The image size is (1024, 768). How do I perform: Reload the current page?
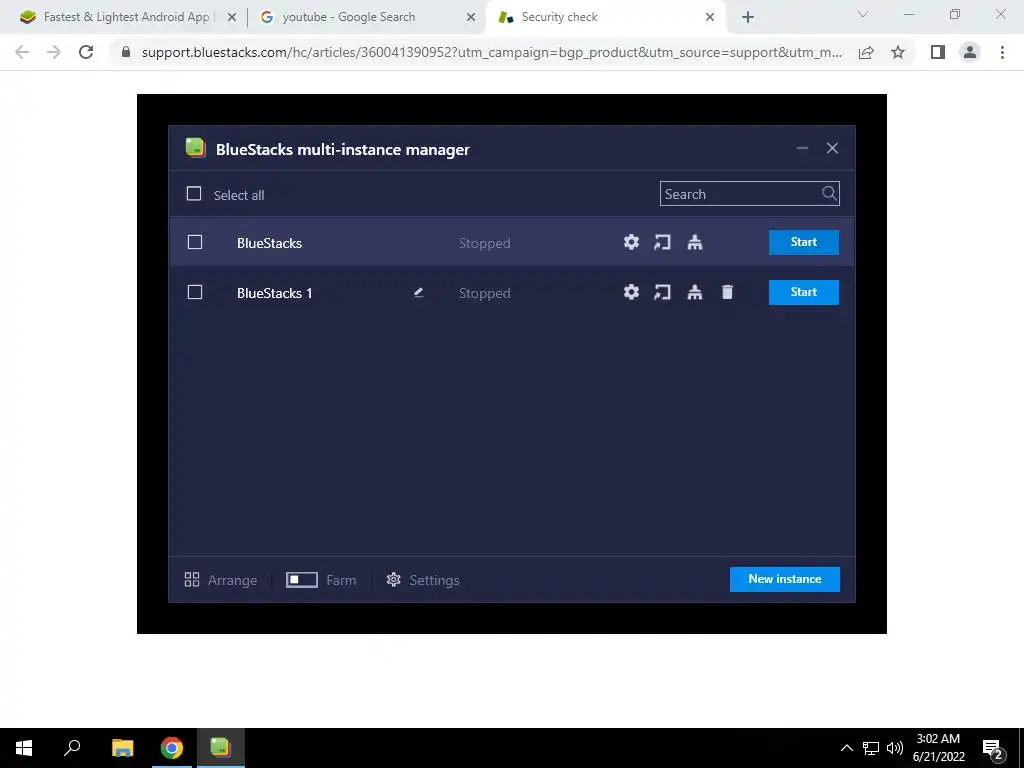[86, 52]
